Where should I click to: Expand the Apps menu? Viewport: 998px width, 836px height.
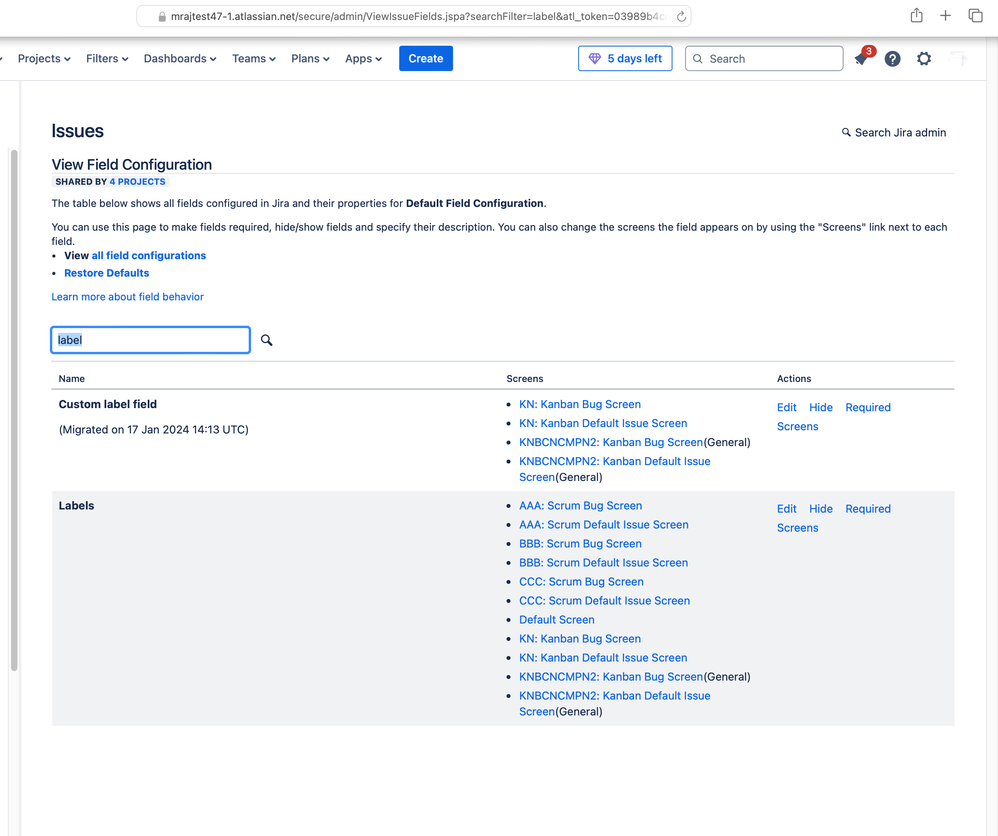(363, 59)
